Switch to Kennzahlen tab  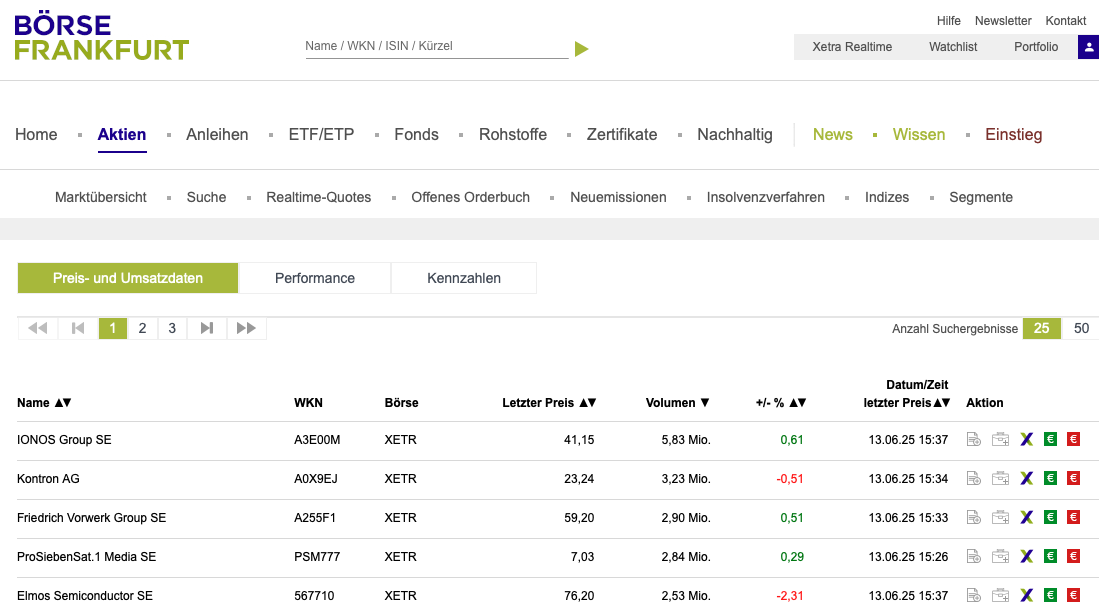pos(464,278)
